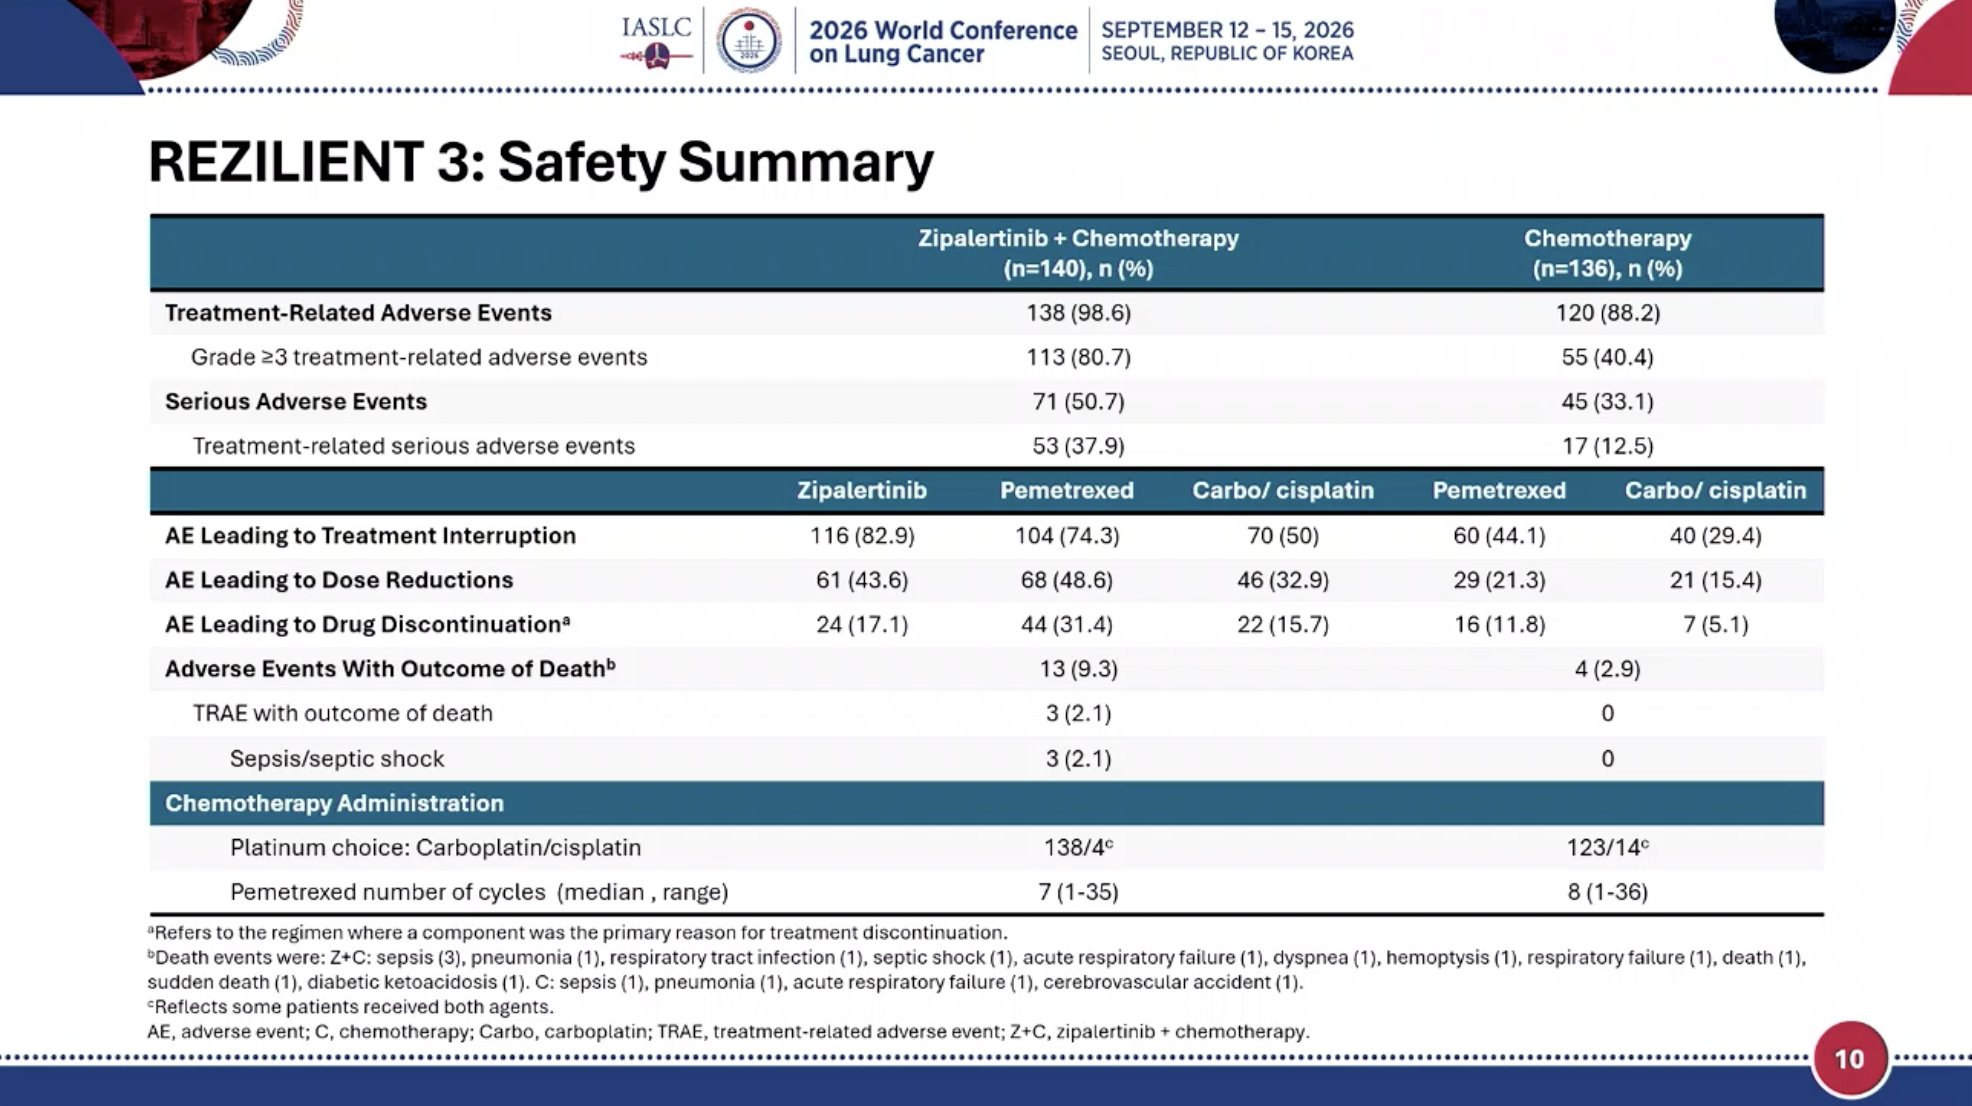This screenshot has height=1106, width=1972.
Task: Click the circular conference emblem logo
Action: 749,41
